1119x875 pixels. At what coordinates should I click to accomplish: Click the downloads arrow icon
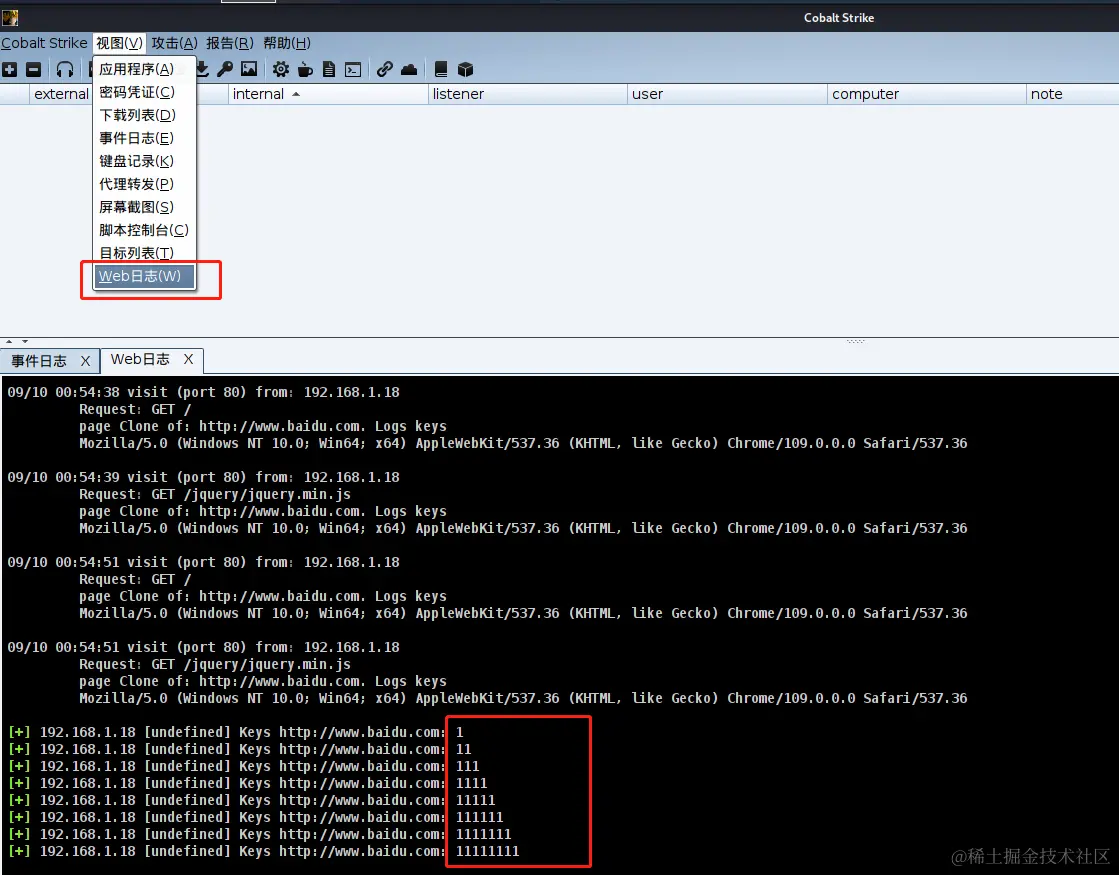tap(203, 69)
